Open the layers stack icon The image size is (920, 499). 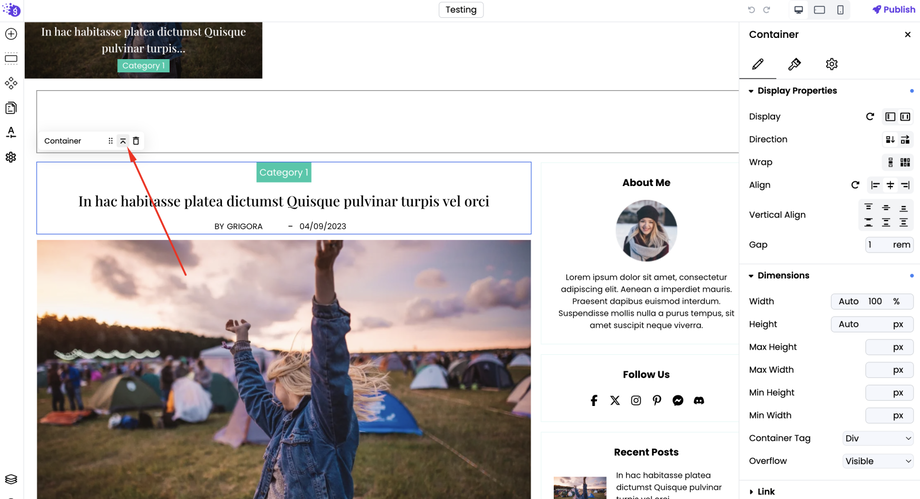(x=11, y=479)
